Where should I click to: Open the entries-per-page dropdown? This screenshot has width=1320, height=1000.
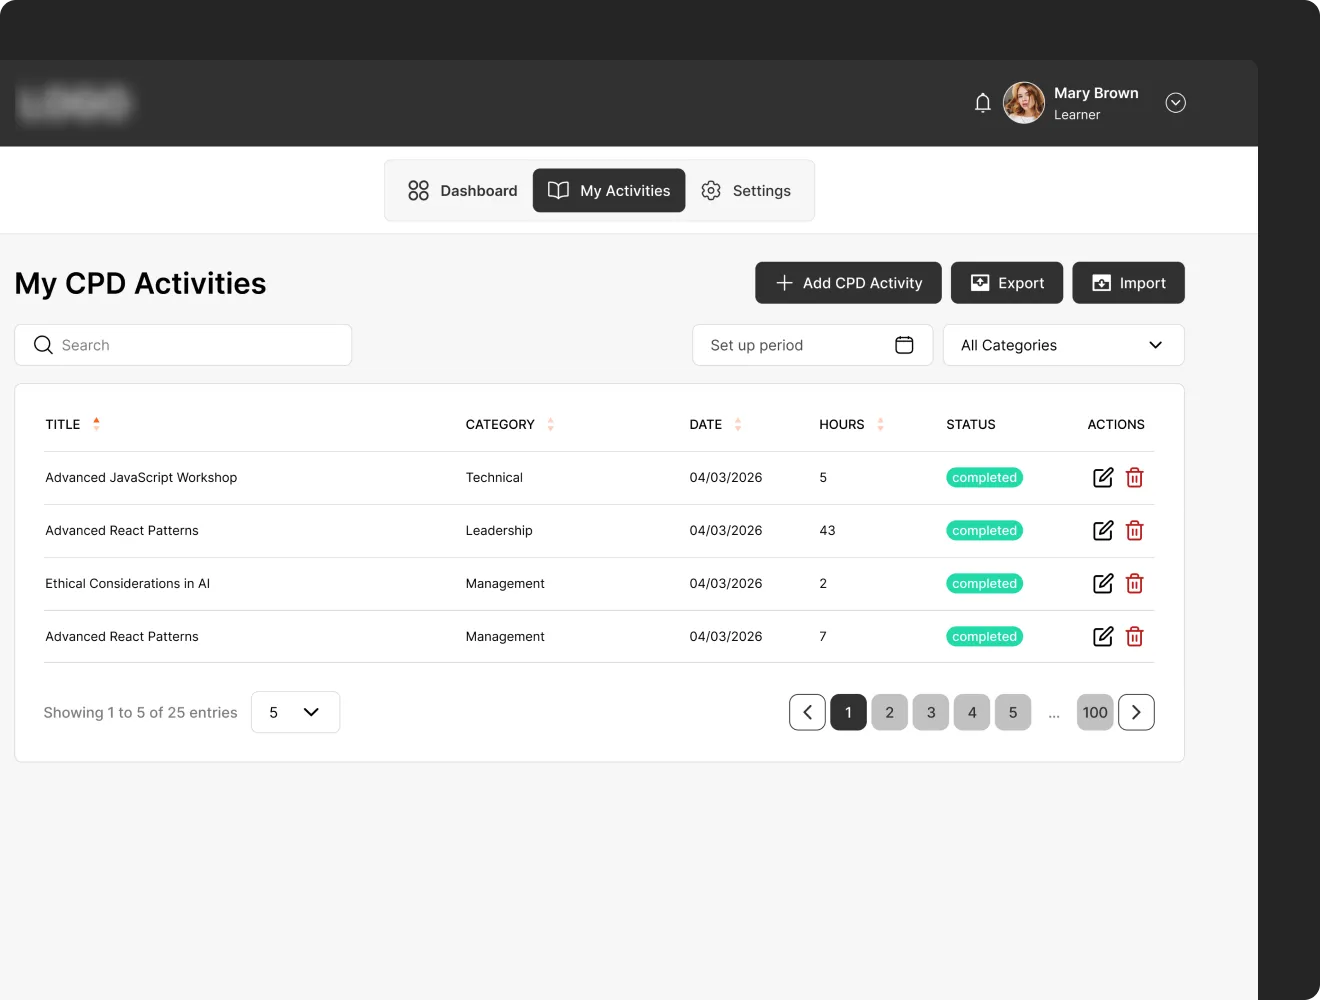coord(295,712)
